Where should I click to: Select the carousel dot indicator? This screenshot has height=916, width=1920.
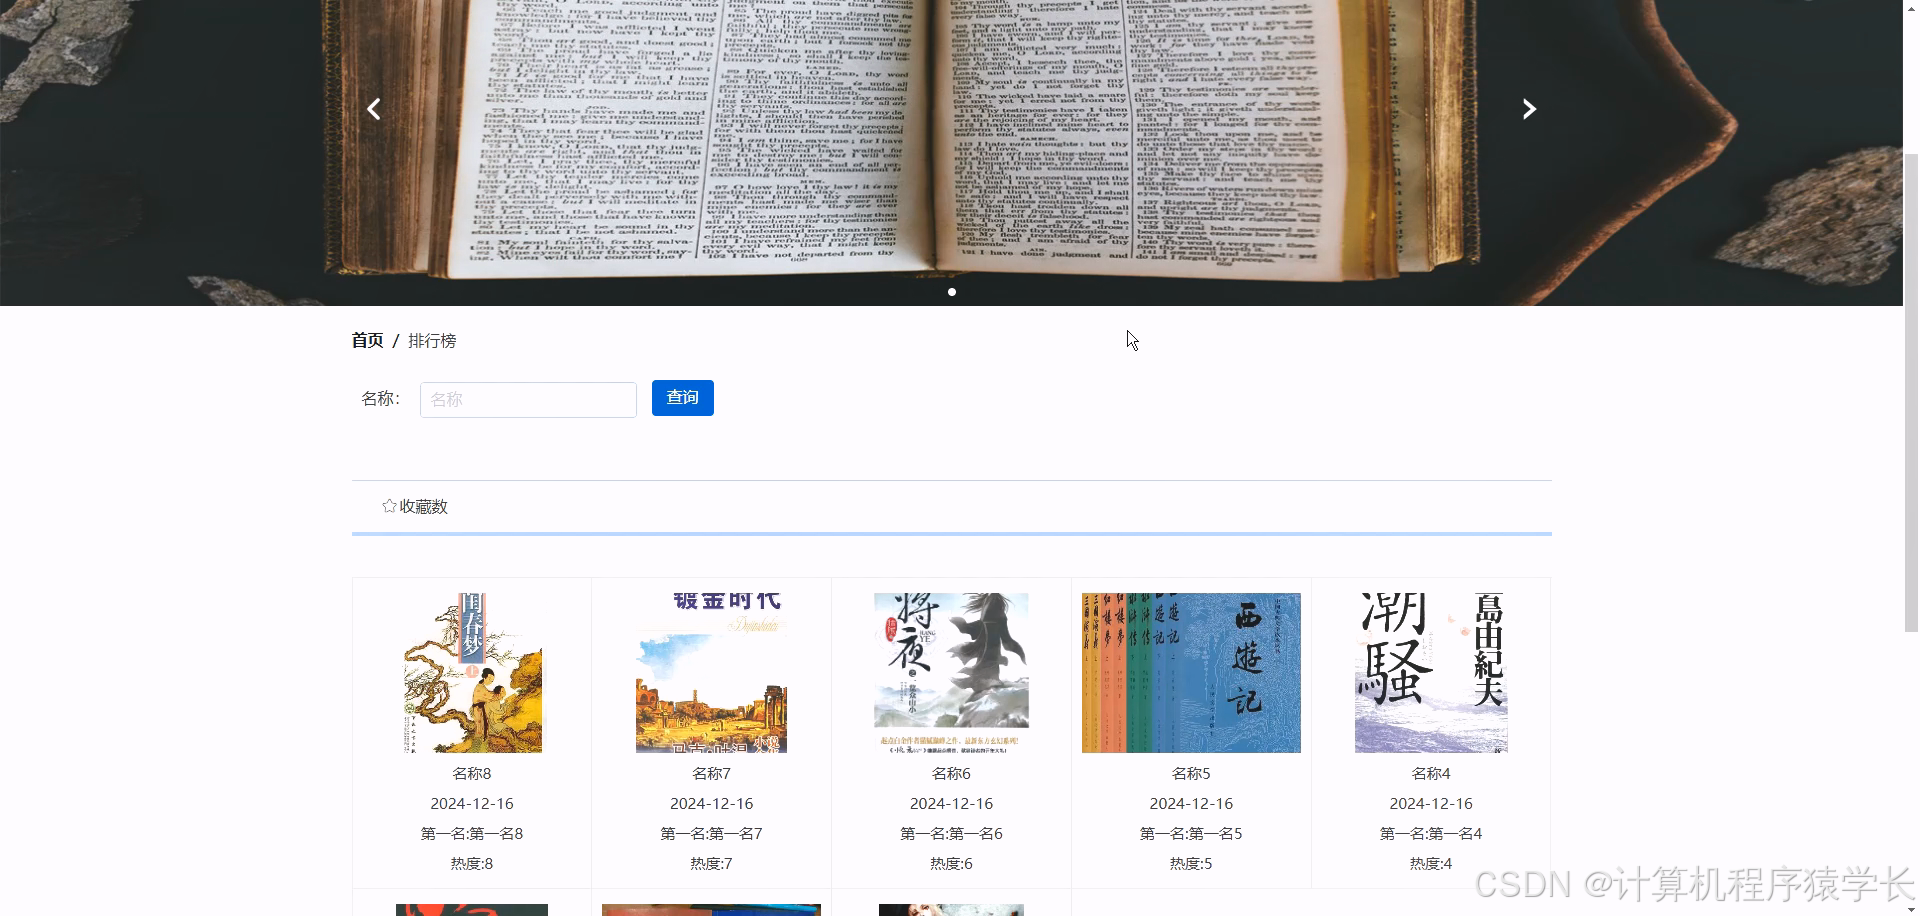952,292
